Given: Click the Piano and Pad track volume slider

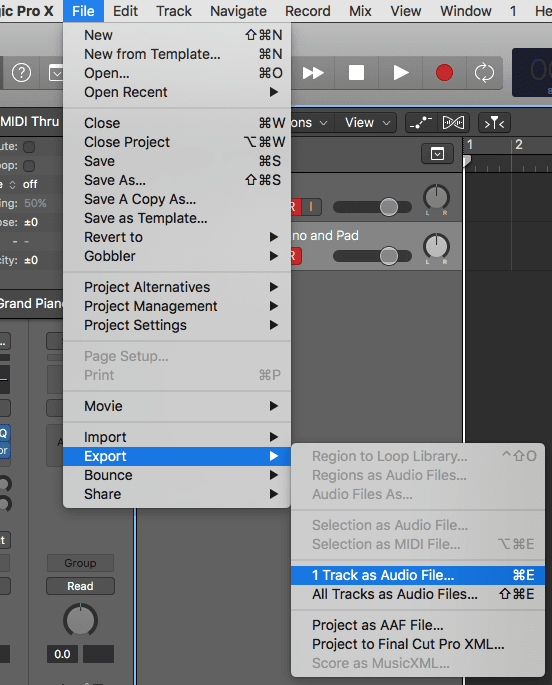Looking at the screenshot, I should point(372,256).
